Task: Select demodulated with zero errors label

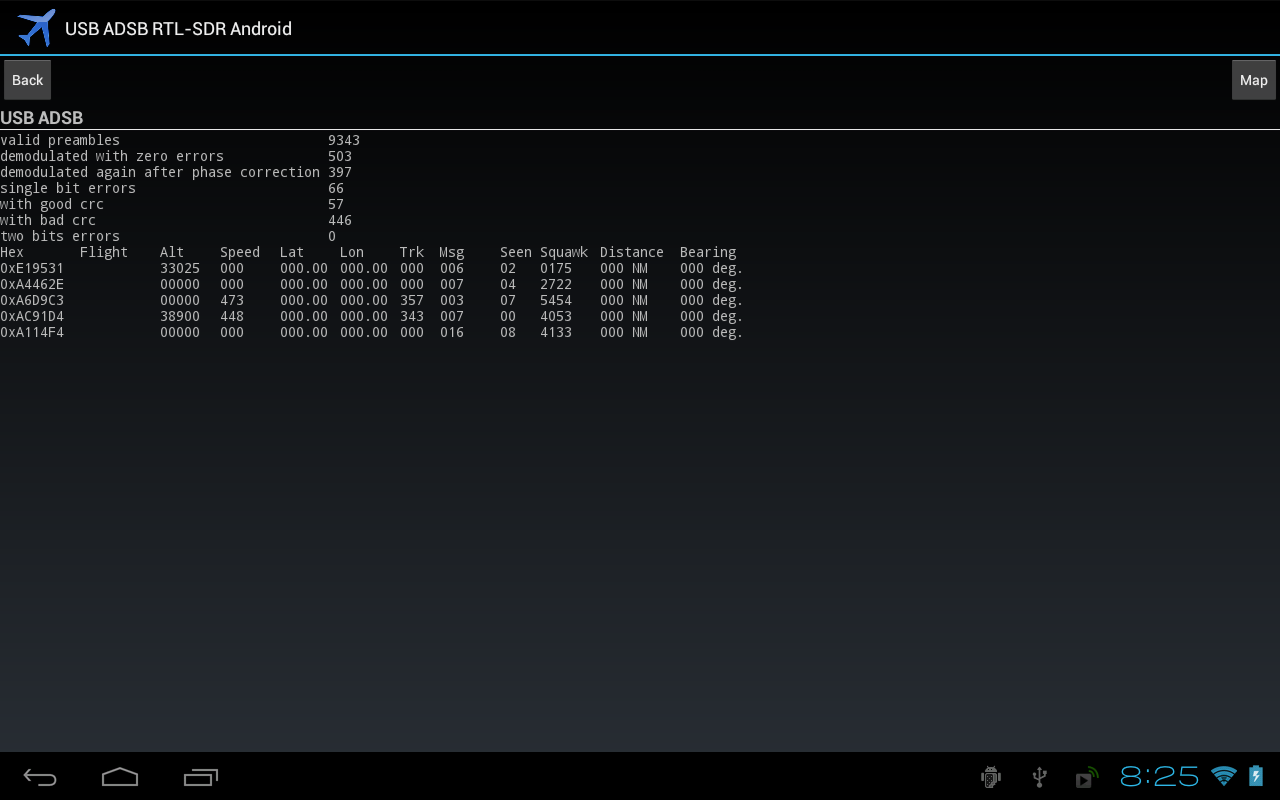Action: pyautogui.click(x=112, y=156)
